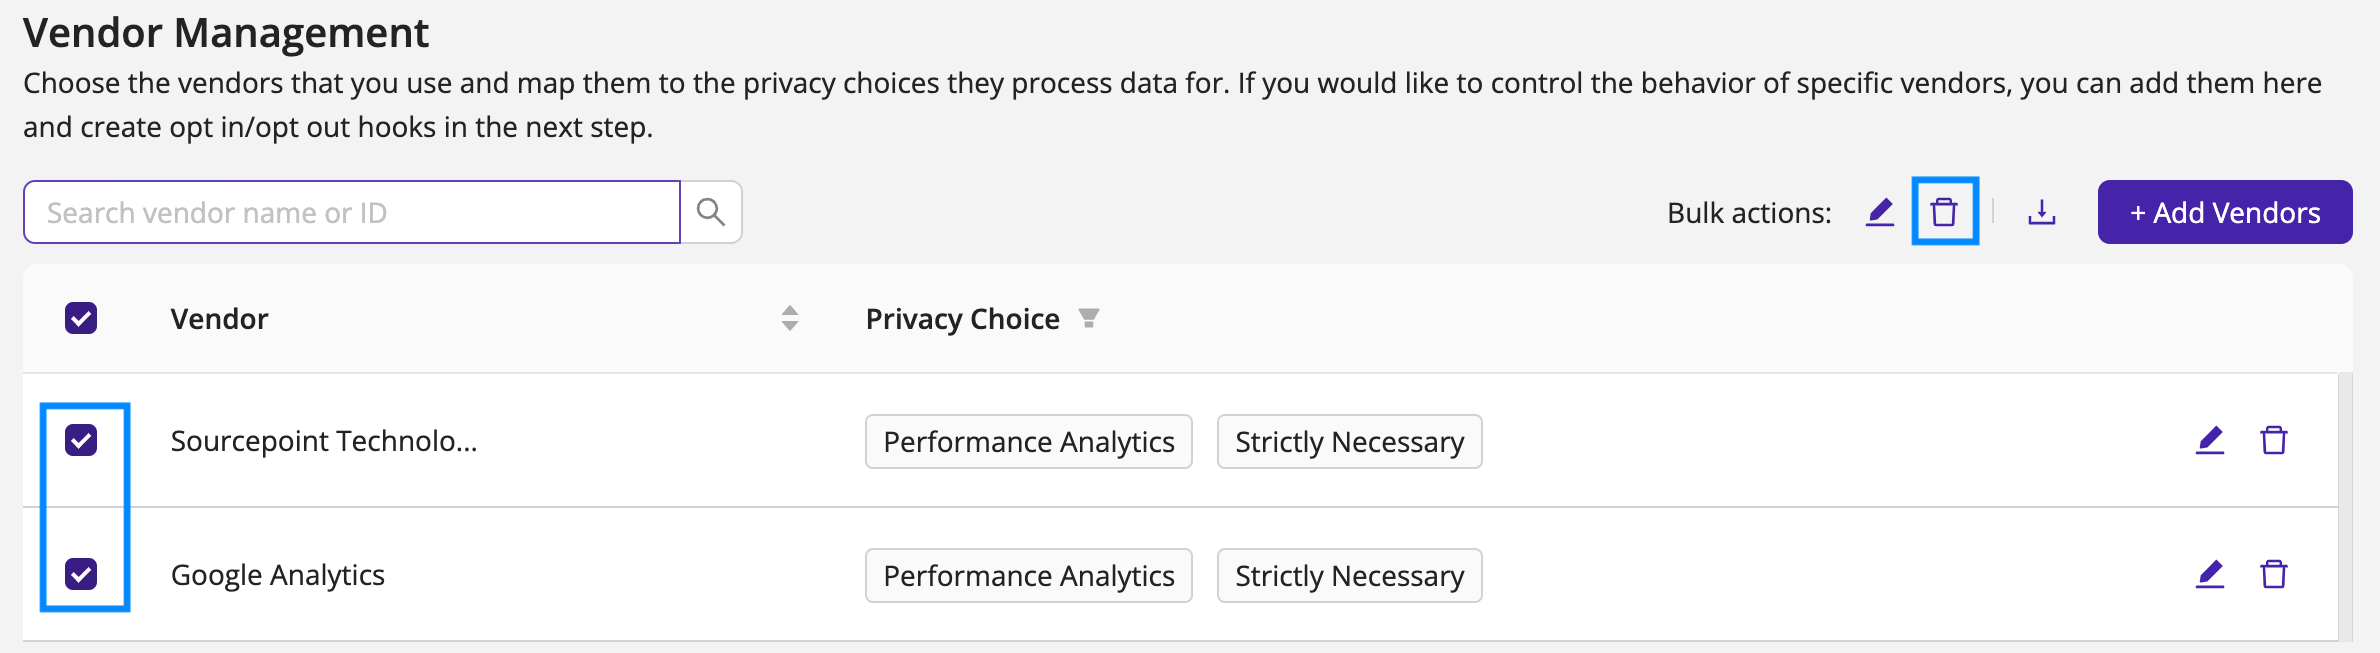Sort by Vendor column arrows
Image resolution: width=2380 pixels, height=653 pixels.
point(790,318)
